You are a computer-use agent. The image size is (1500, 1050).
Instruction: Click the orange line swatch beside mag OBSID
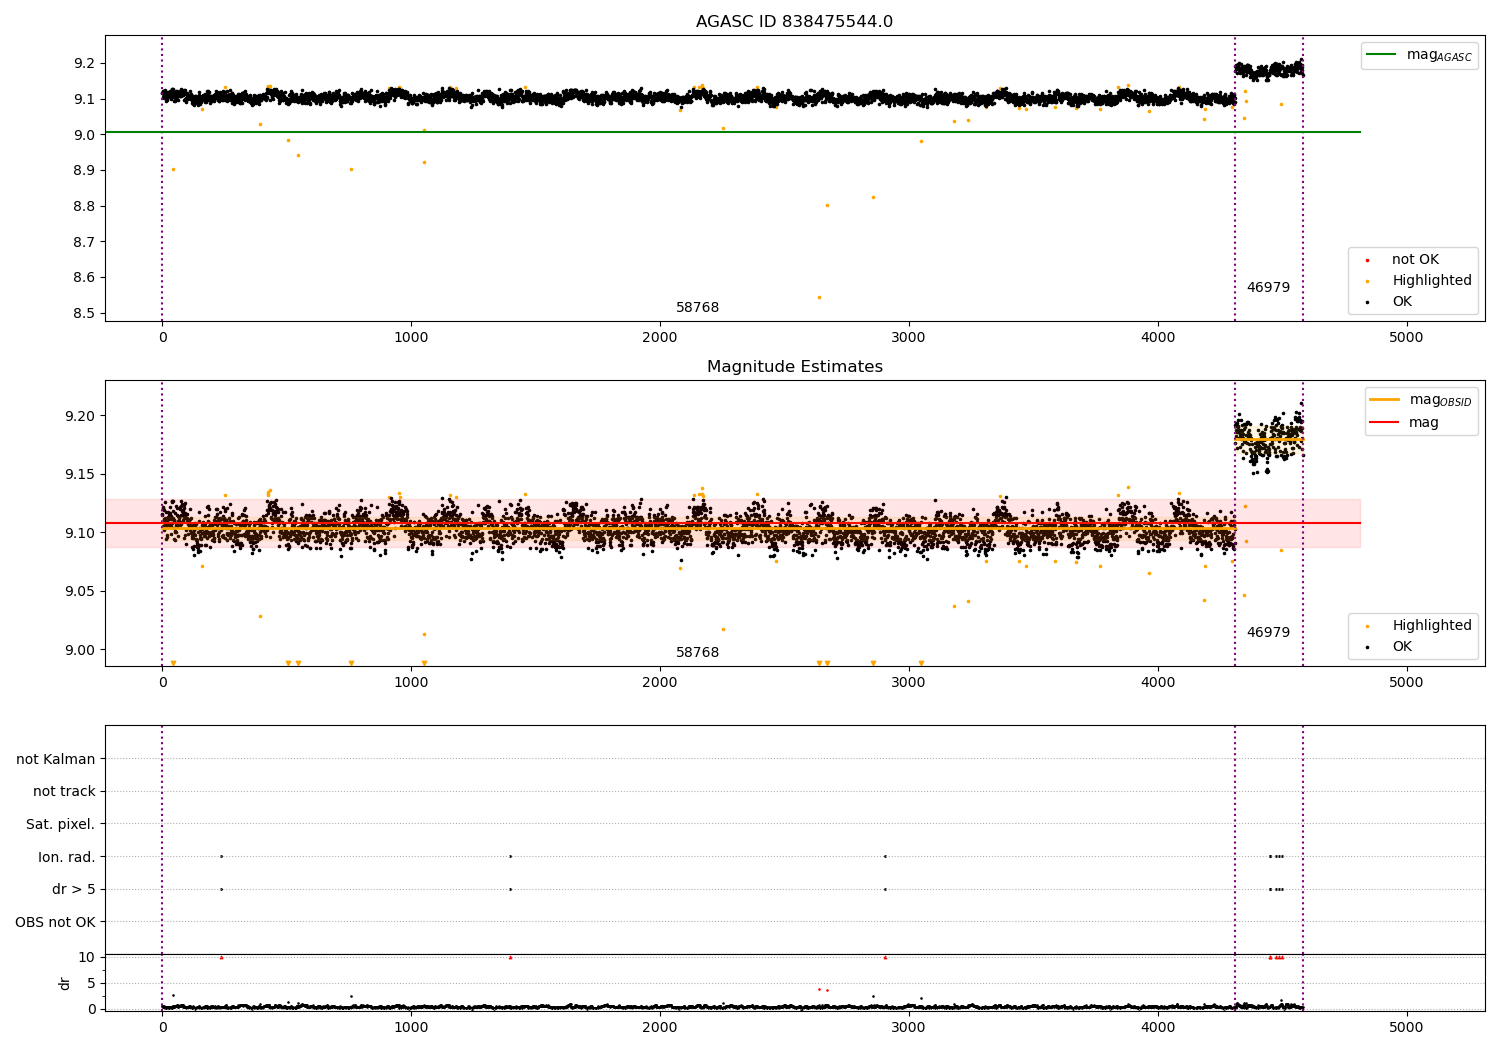tap(1385, 400)
